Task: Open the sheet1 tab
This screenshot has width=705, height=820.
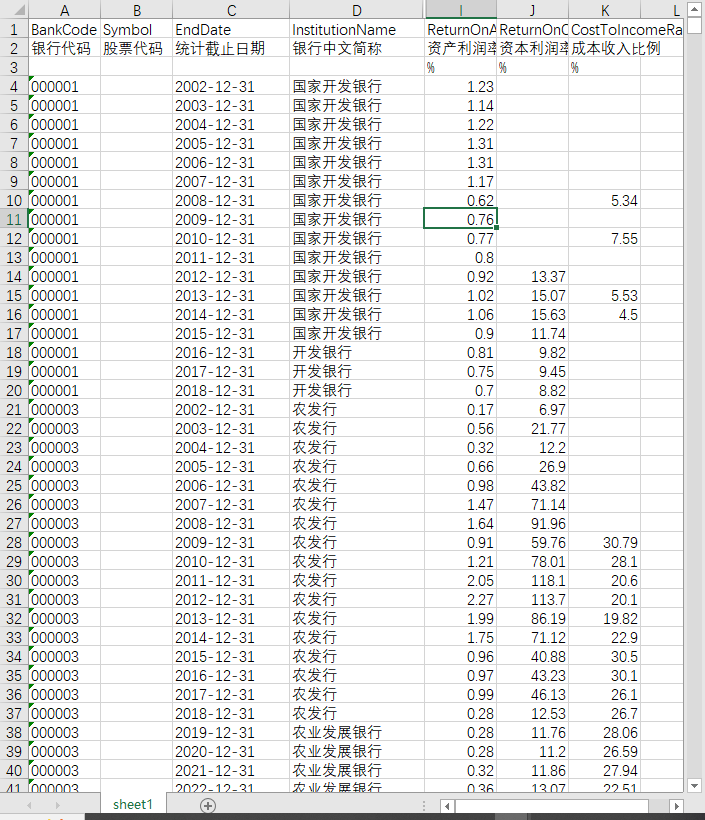Action: point(133,804)
